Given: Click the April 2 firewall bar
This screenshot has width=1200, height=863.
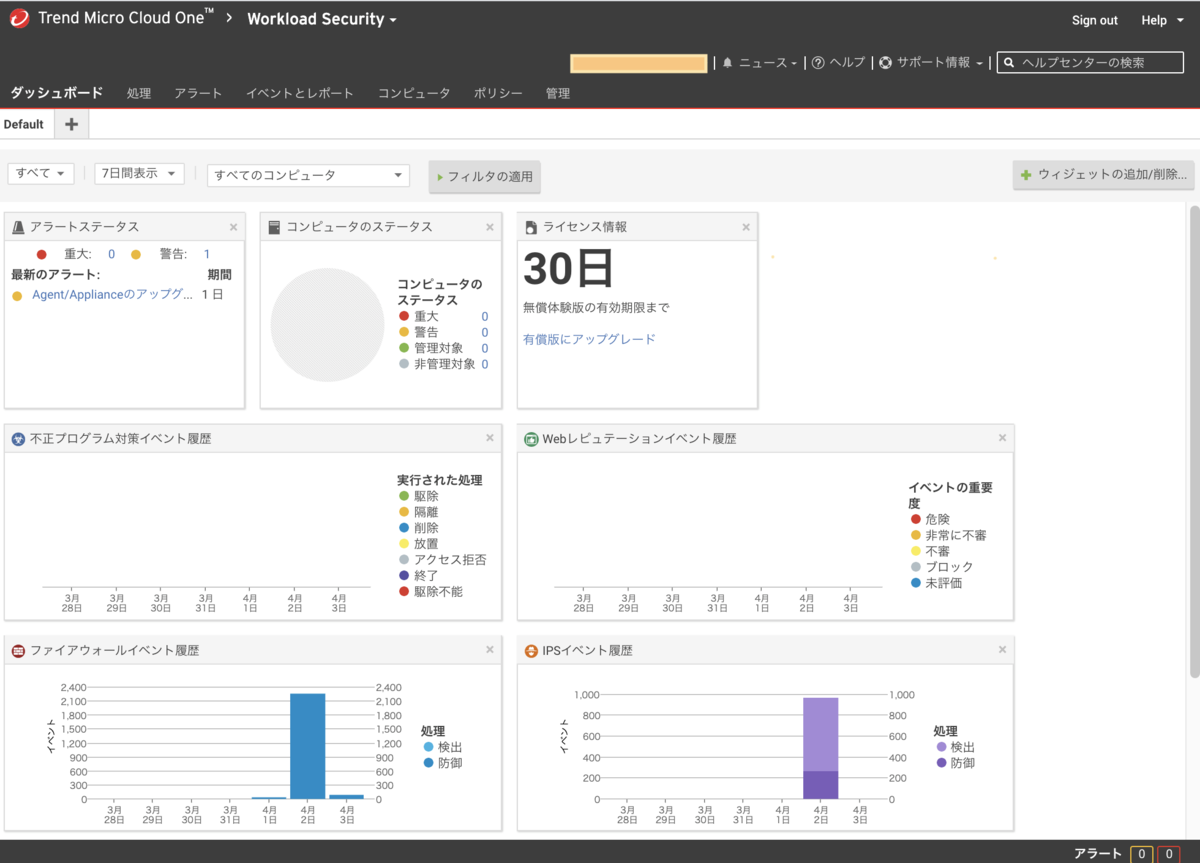Looking at the screenshot, I should pos(307,746).
